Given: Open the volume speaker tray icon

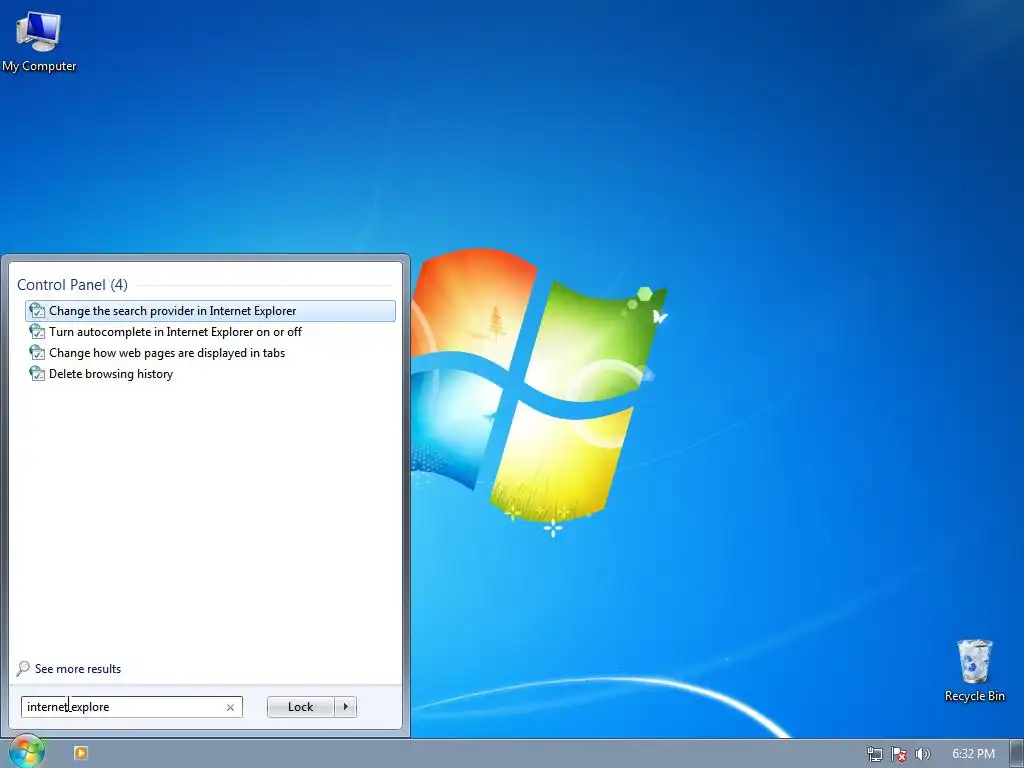Looking at the screenshot, I should coord(922,754).
